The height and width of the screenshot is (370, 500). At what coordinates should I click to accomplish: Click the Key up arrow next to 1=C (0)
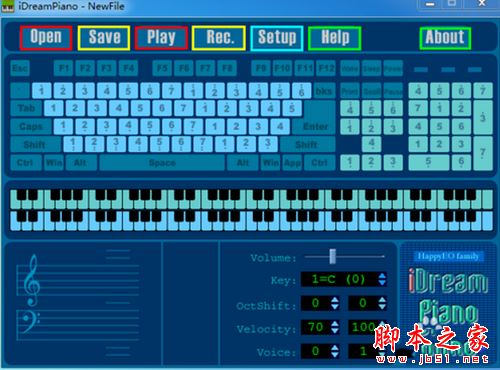(x=382, y=276)
